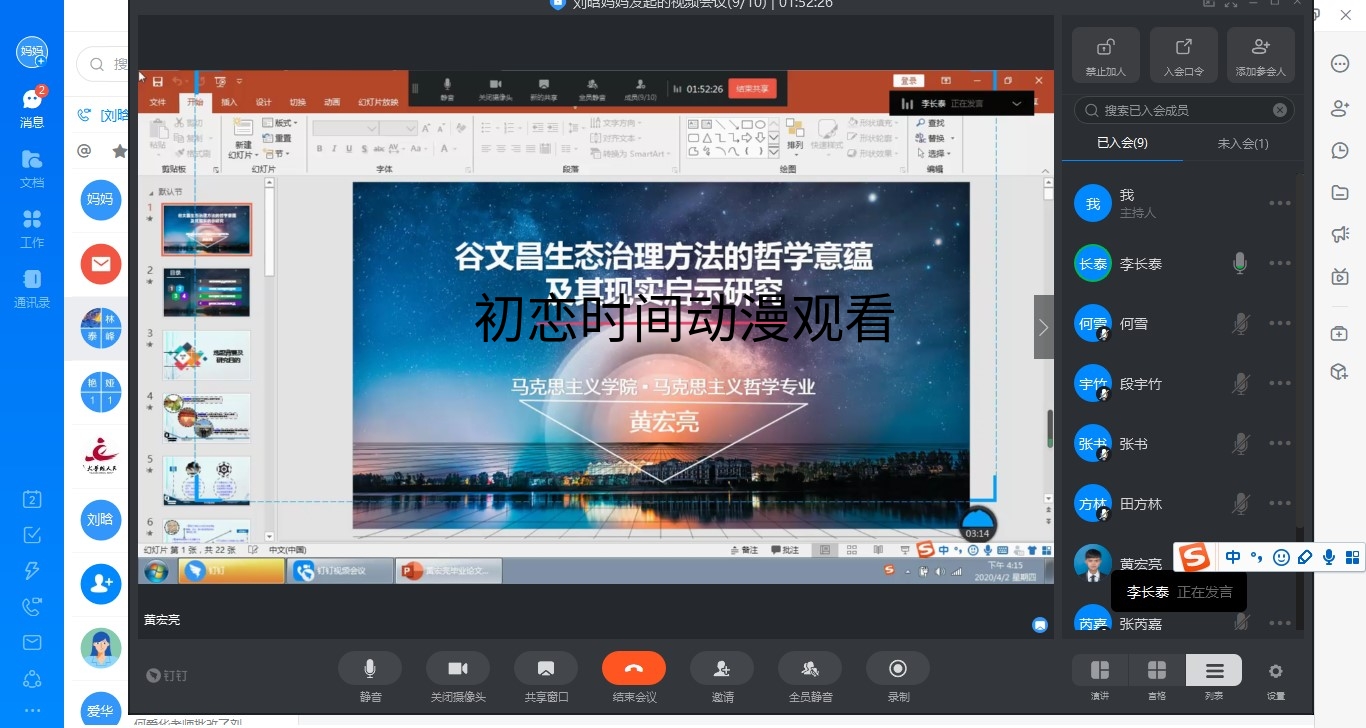Focus the 搜索已入会成员 search field

pyautogui.click(x=1184, y=110)
